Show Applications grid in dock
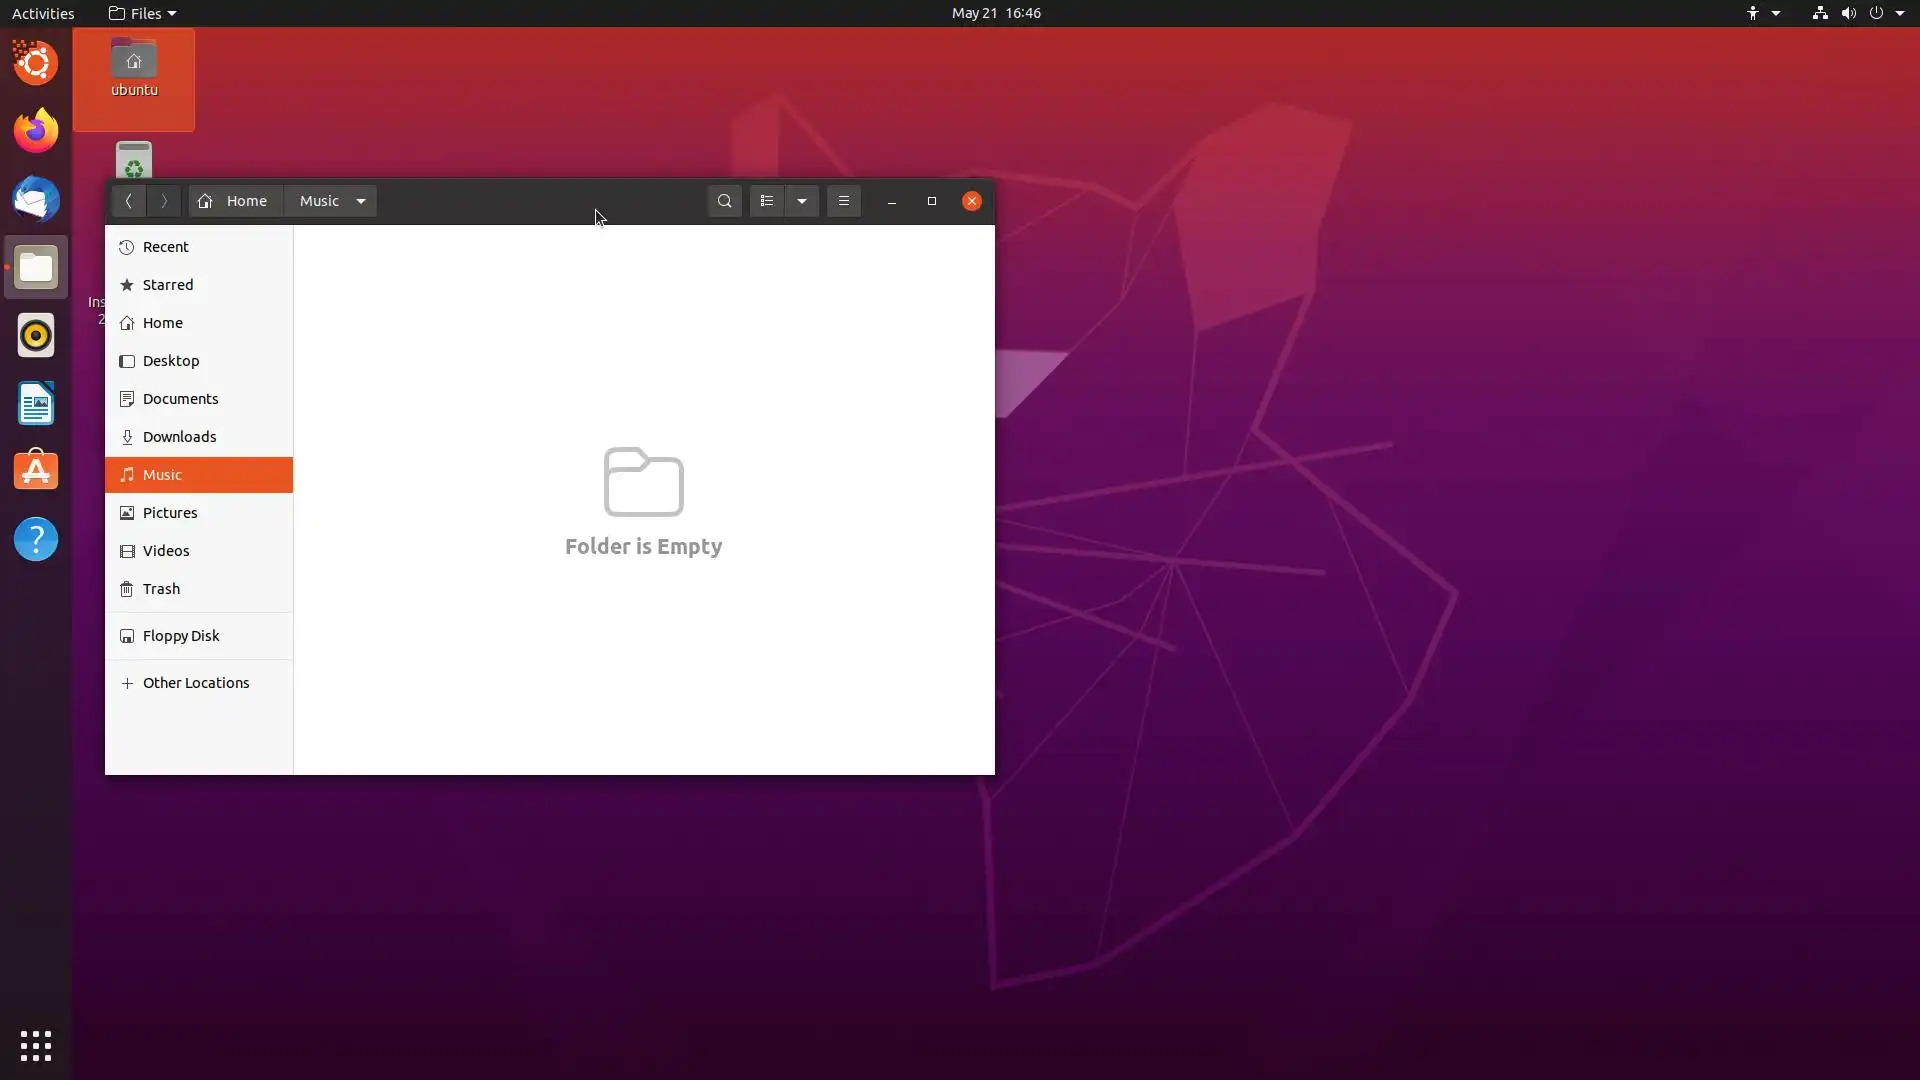 pyautogui.click(x=36, y=1046)
